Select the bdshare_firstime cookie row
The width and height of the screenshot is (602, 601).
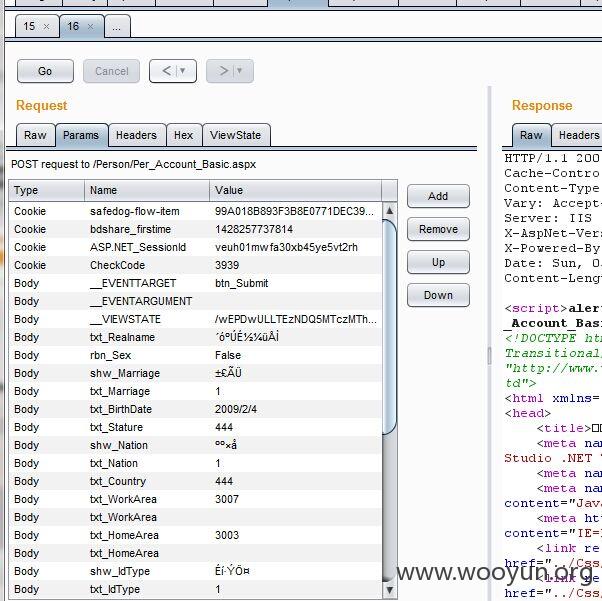click(x=195, y=229)
